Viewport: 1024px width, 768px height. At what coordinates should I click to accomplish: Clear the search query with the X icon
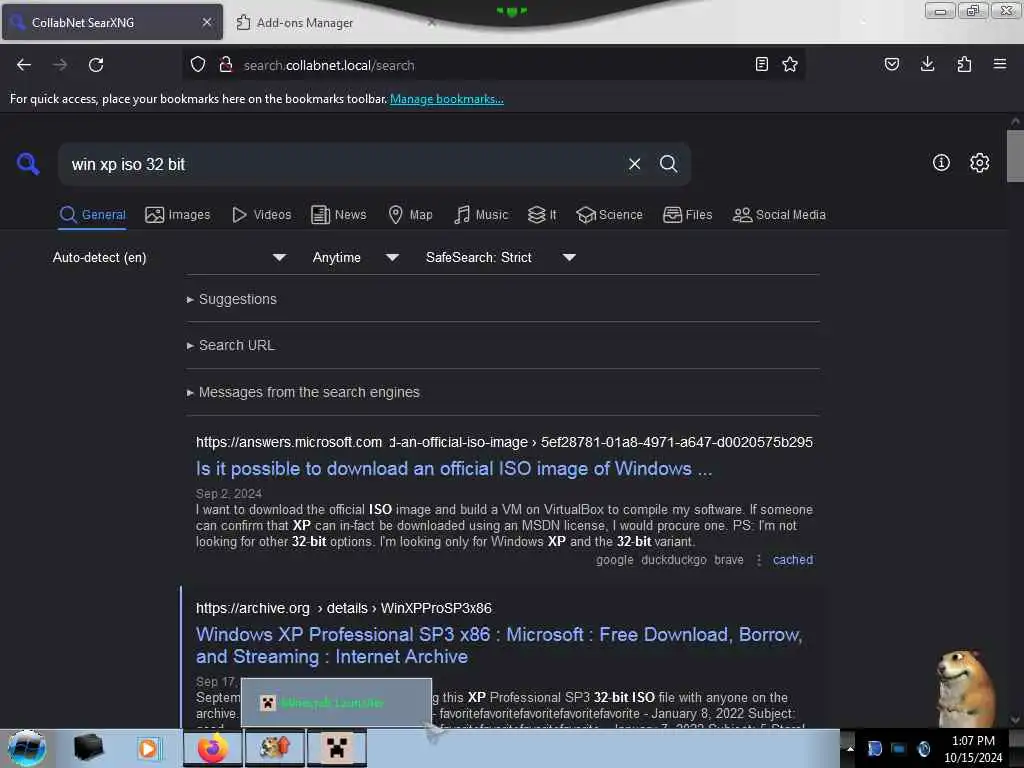(x=634, y=164)
